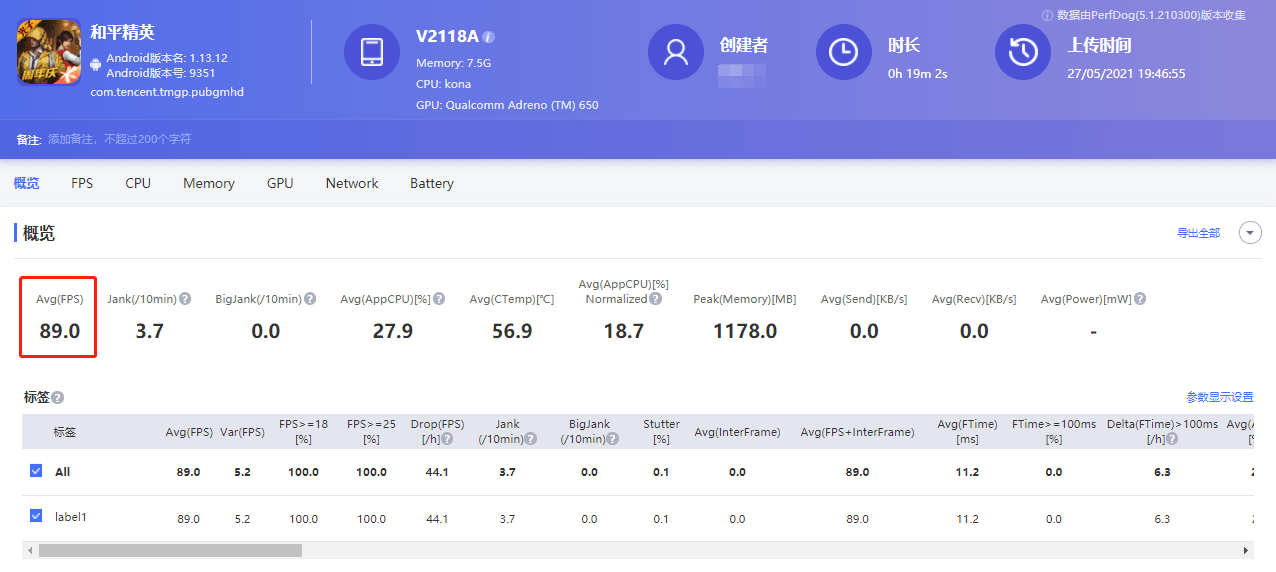Click the 11.2 Avg(FTime) cell in label1 row
Viewport: 1276px width, 572px height.
[967, 519]
